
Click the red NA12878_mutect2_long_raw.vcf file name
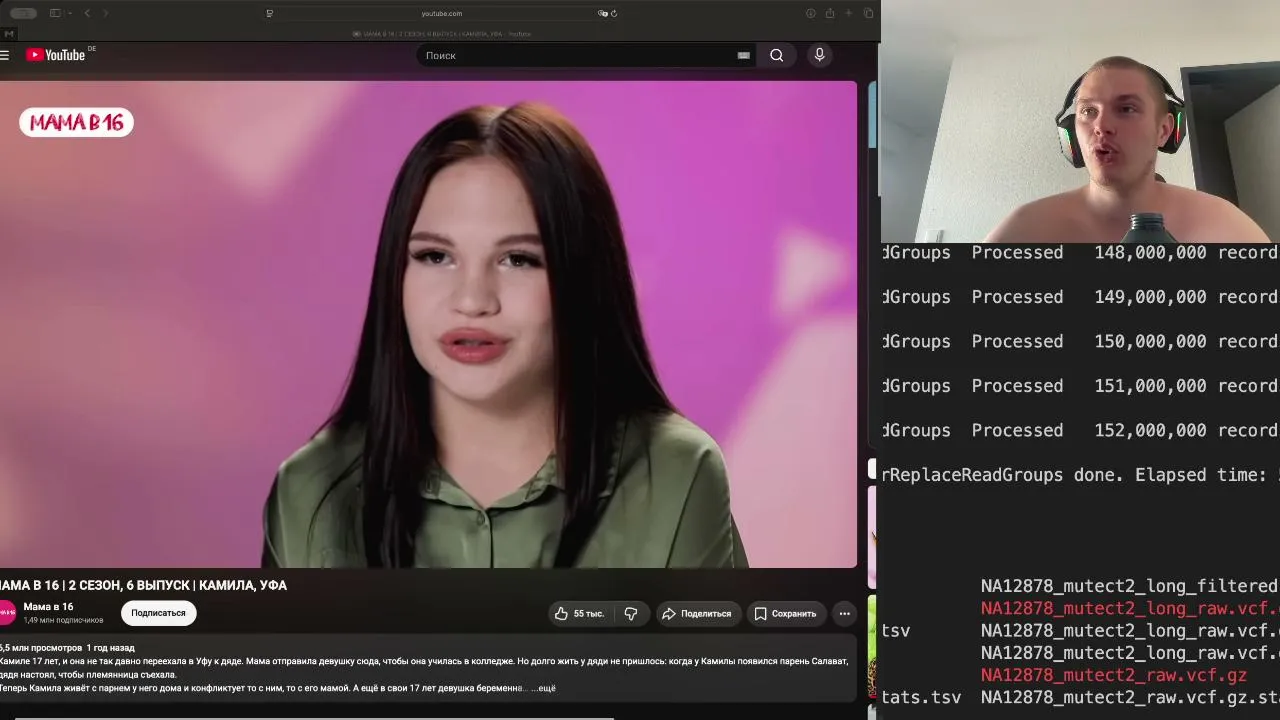point(1130,609)
